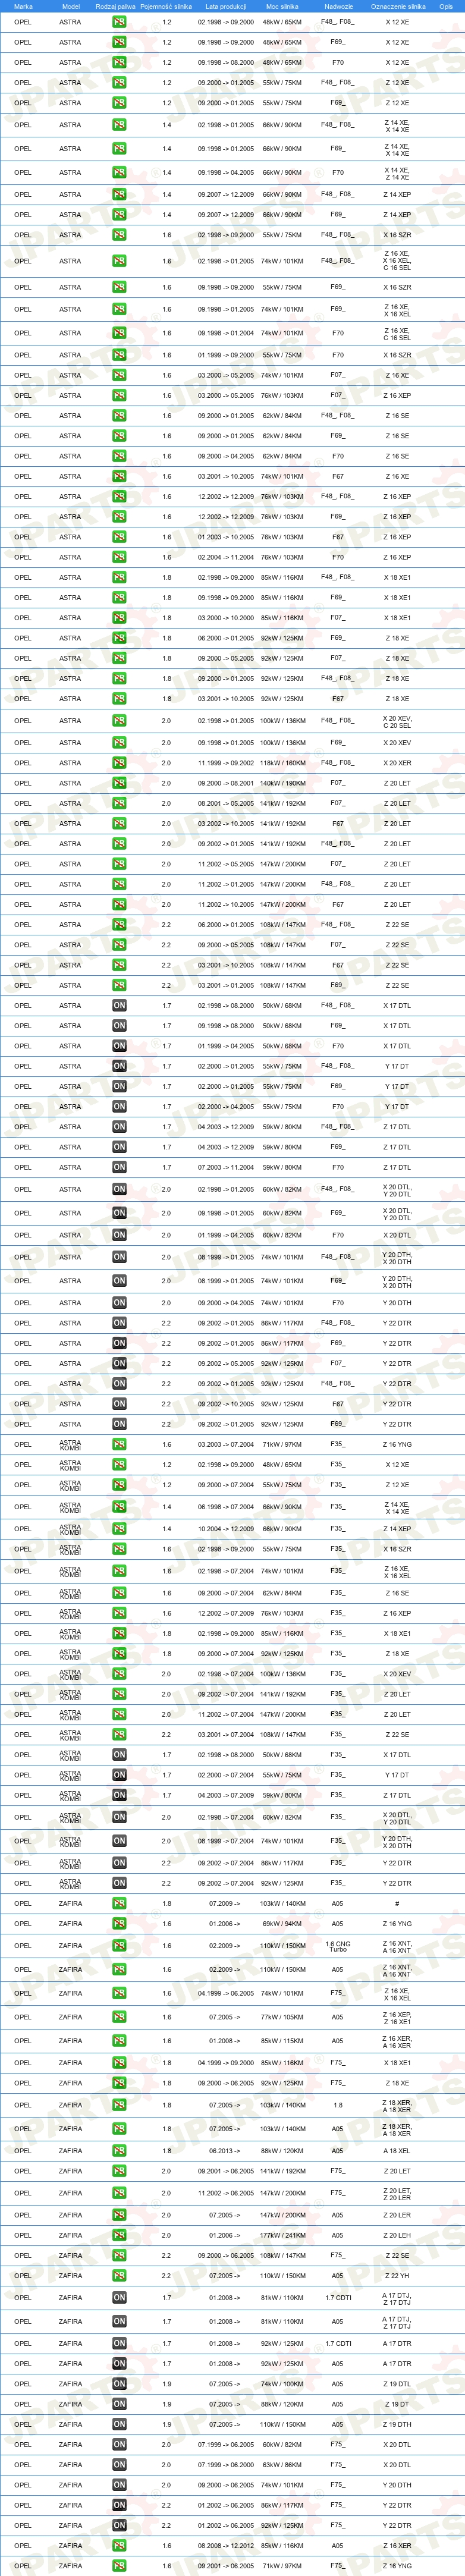The image size is (465, 2576).
Task: Click the 77kW / 105KM power cell
Action: (x=282, y=2017)
